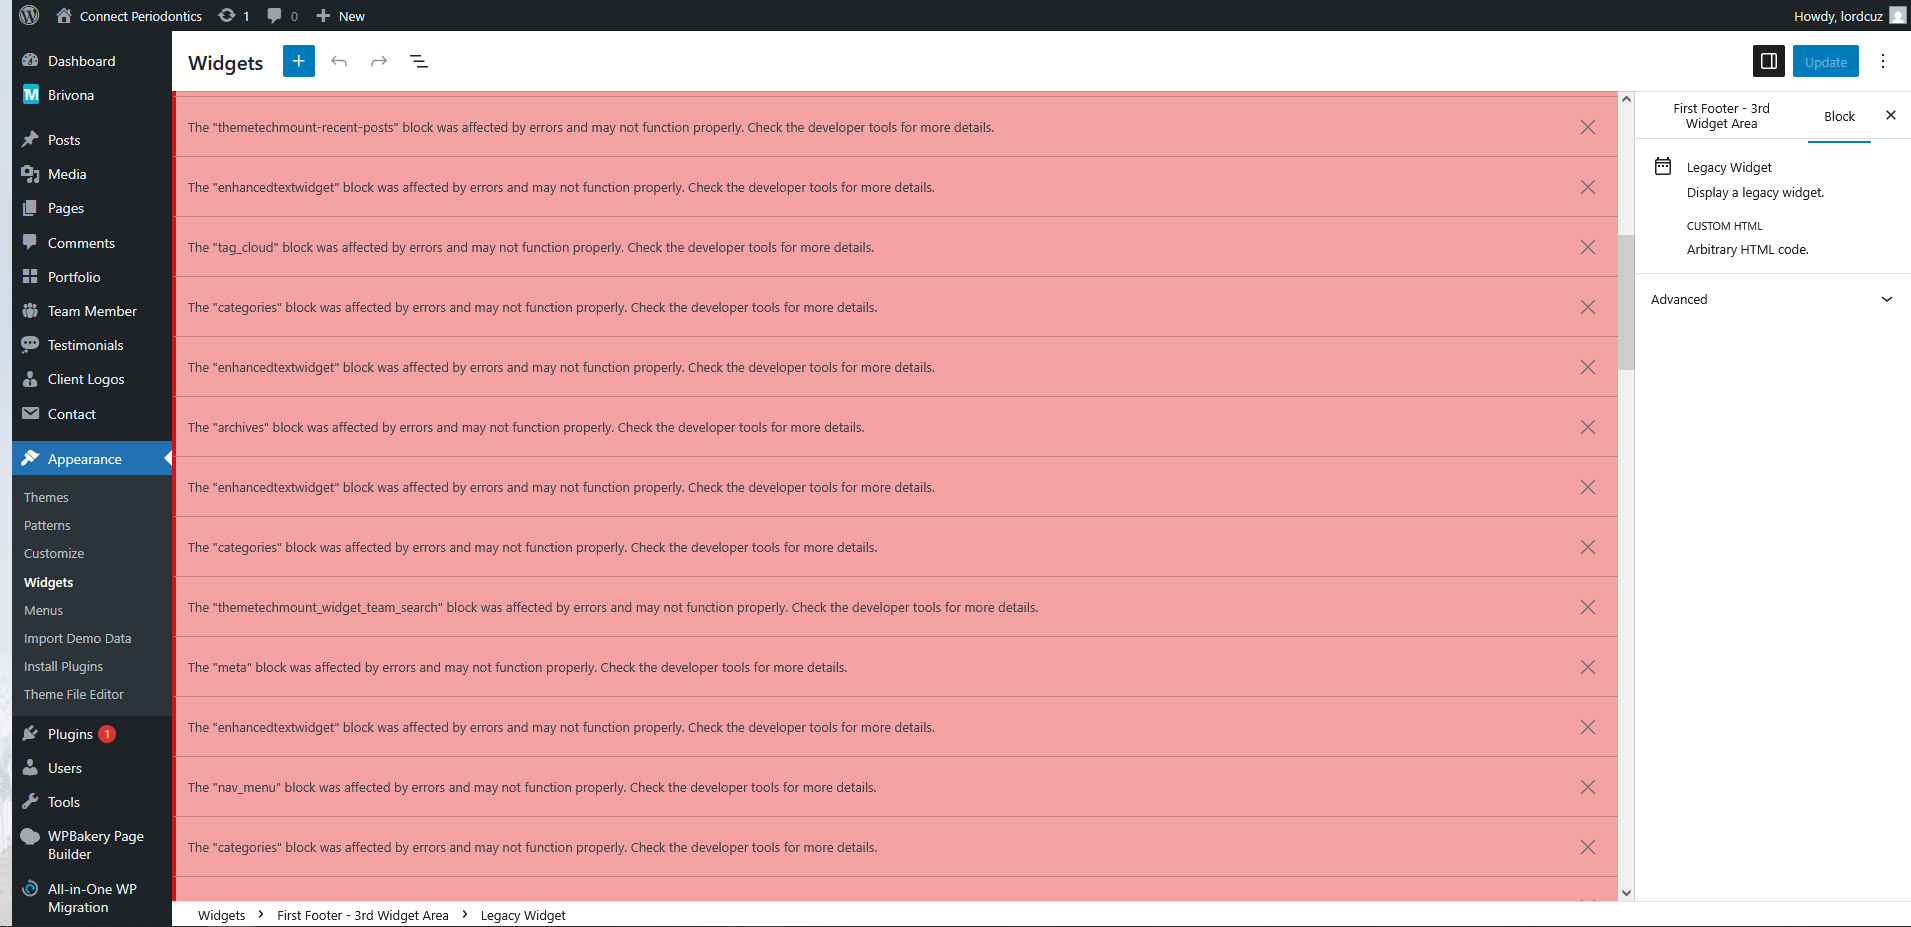The height and width of the screenshot is (927, 1911).
Task: Switch to the Block tab
Action: (1839, 116)
